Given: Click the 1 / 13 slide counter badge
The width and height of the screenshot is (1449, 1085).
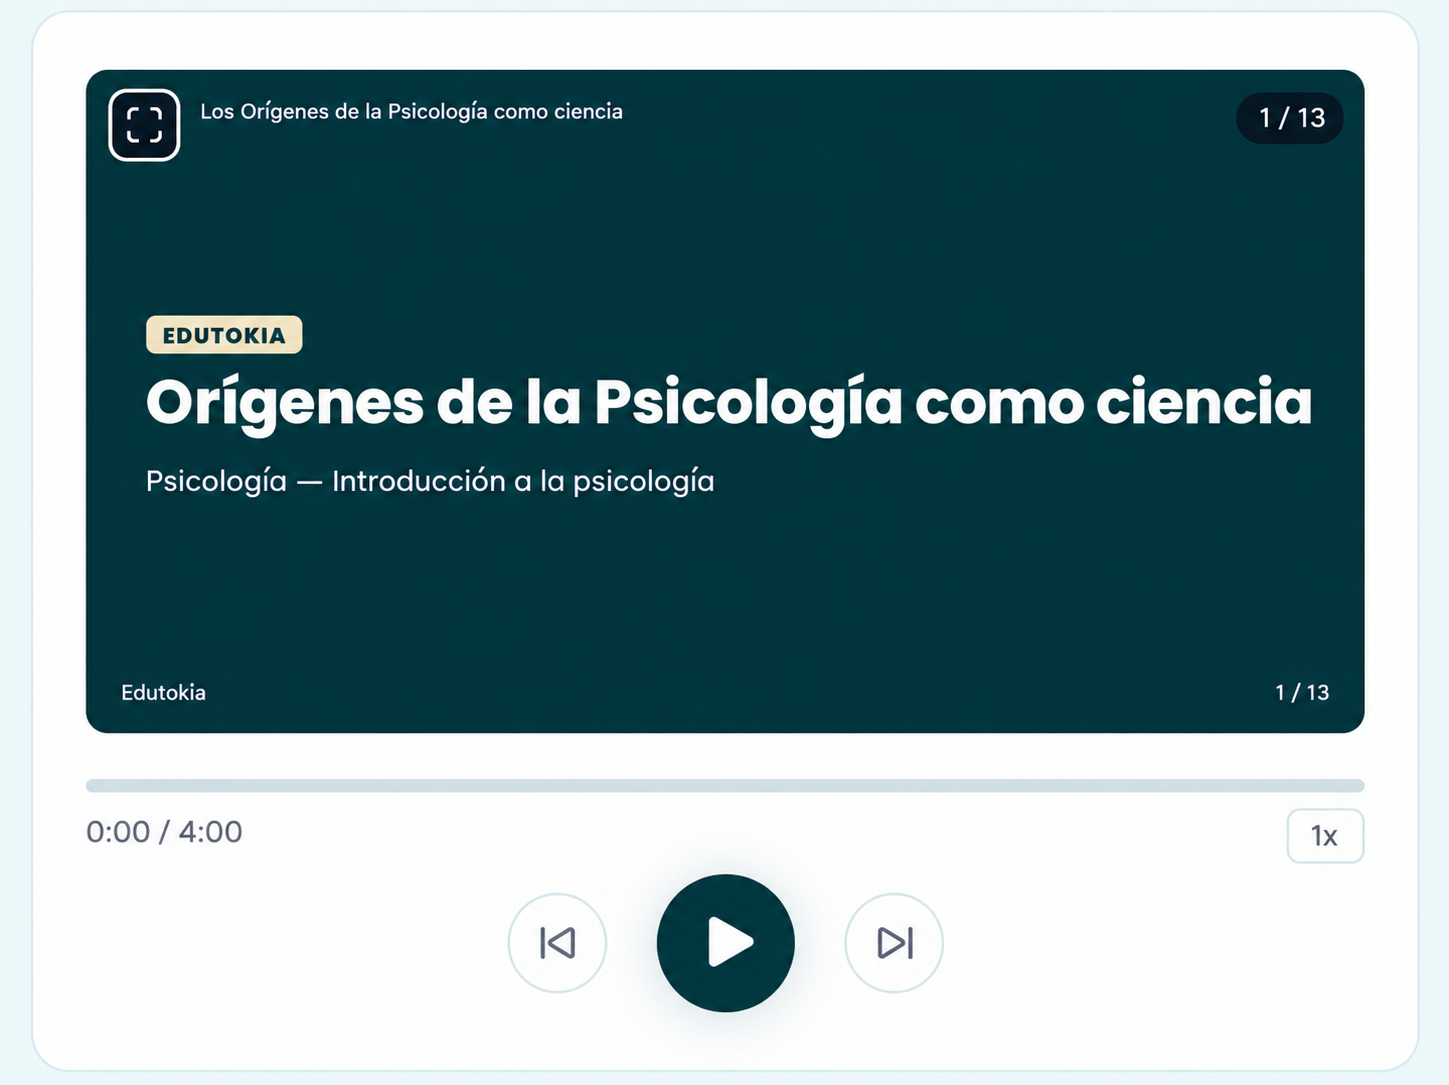Looking at the screenshot, I should (x=1291, y=118).
